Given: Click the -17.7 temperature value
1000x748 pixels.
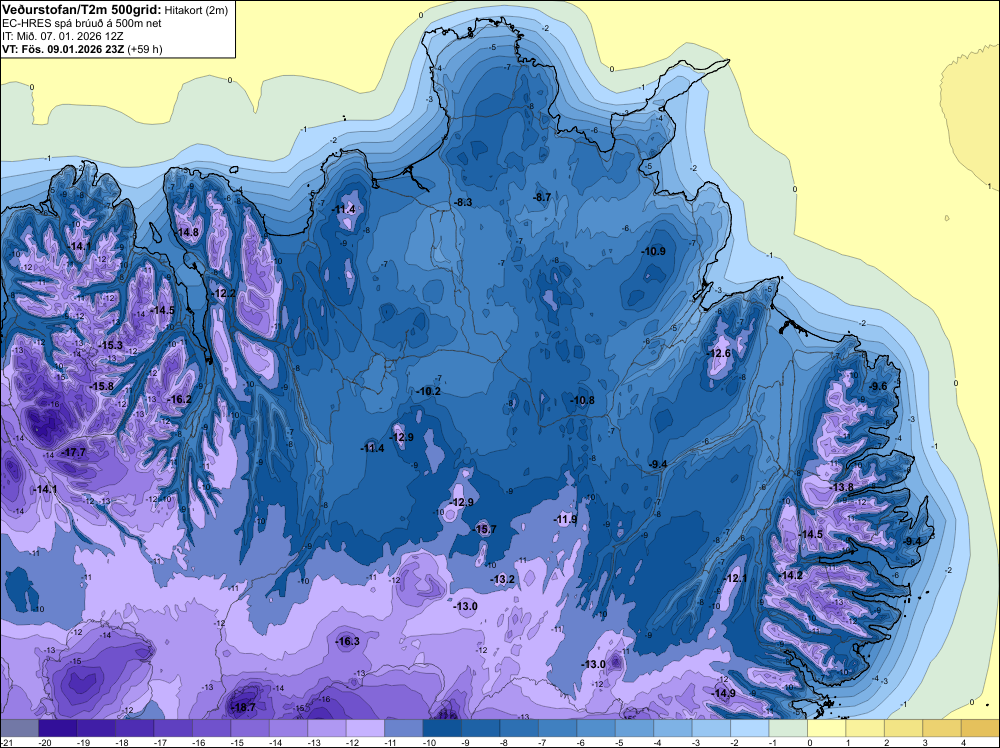Looking at the screenshot, I should [73, 452].
